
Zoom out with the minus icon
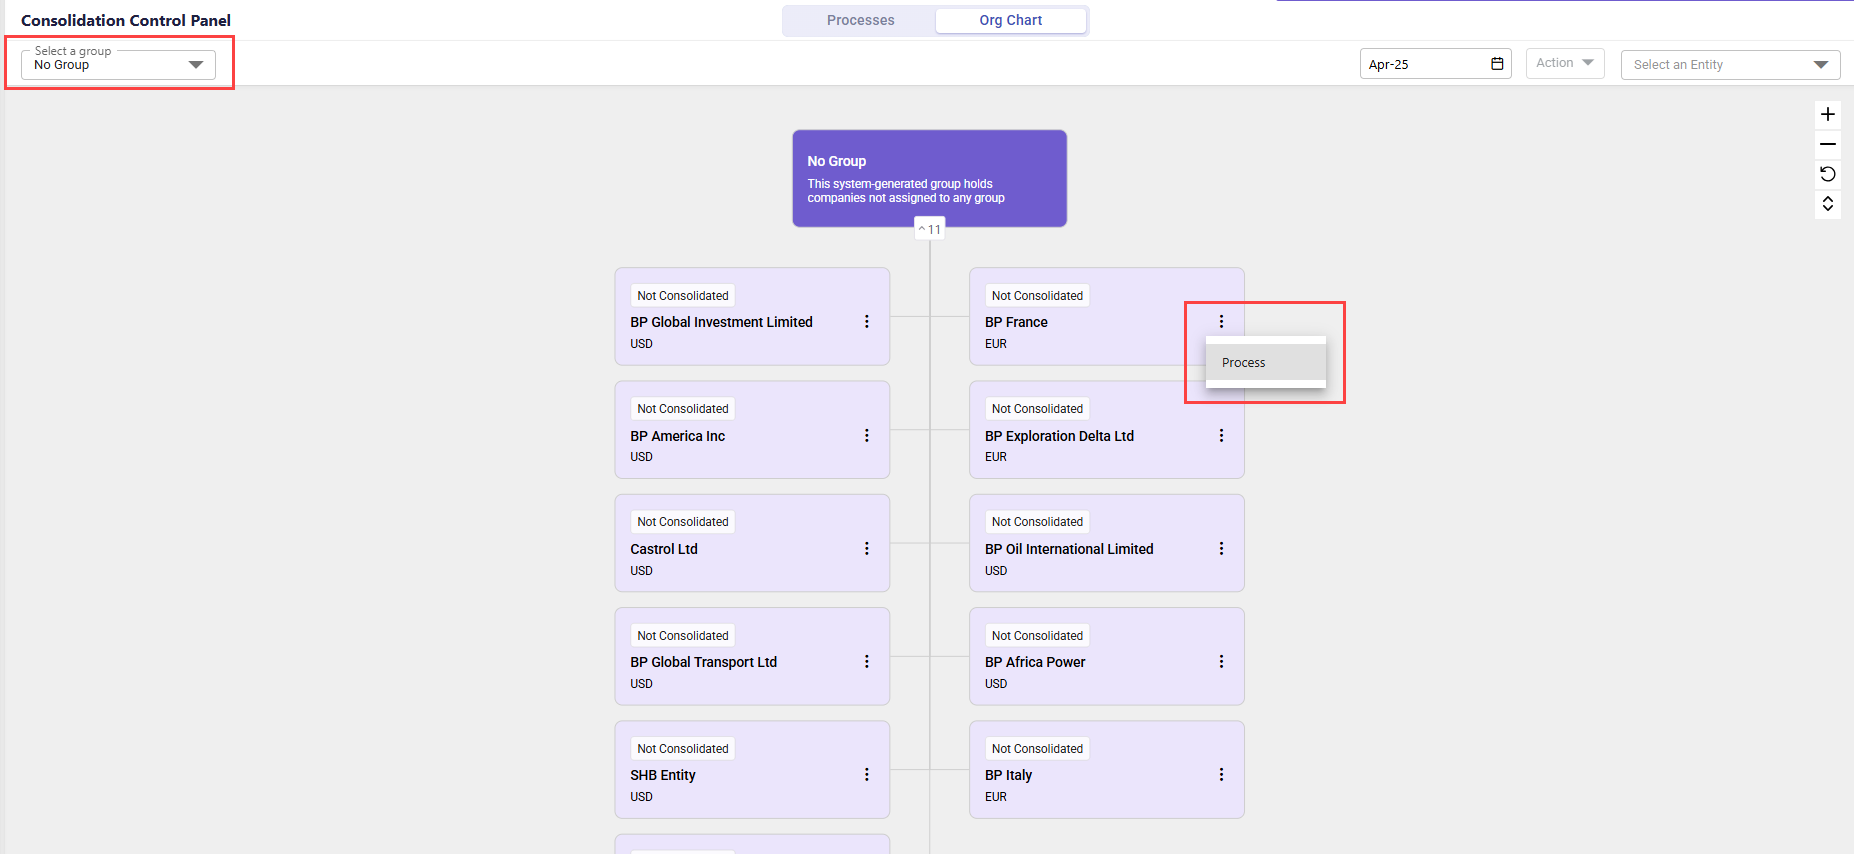(1827, 144)
